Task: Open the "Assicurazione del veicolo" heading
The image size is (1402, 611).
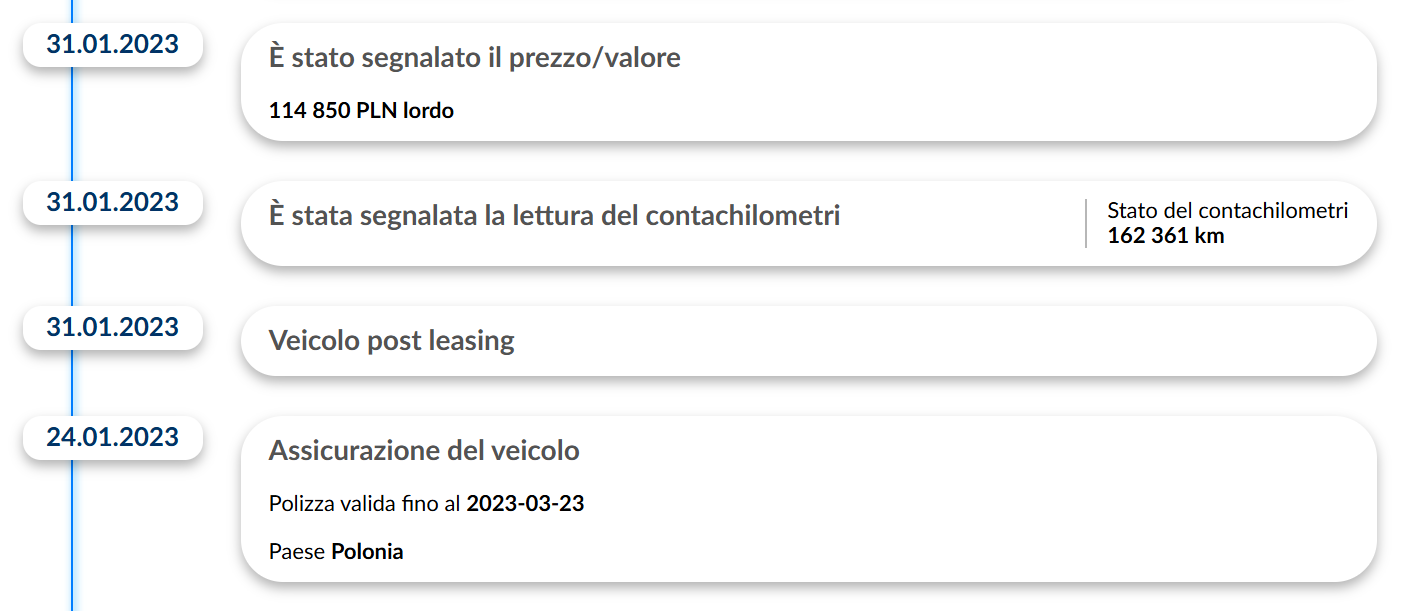Action: click(x=424, y=451)
